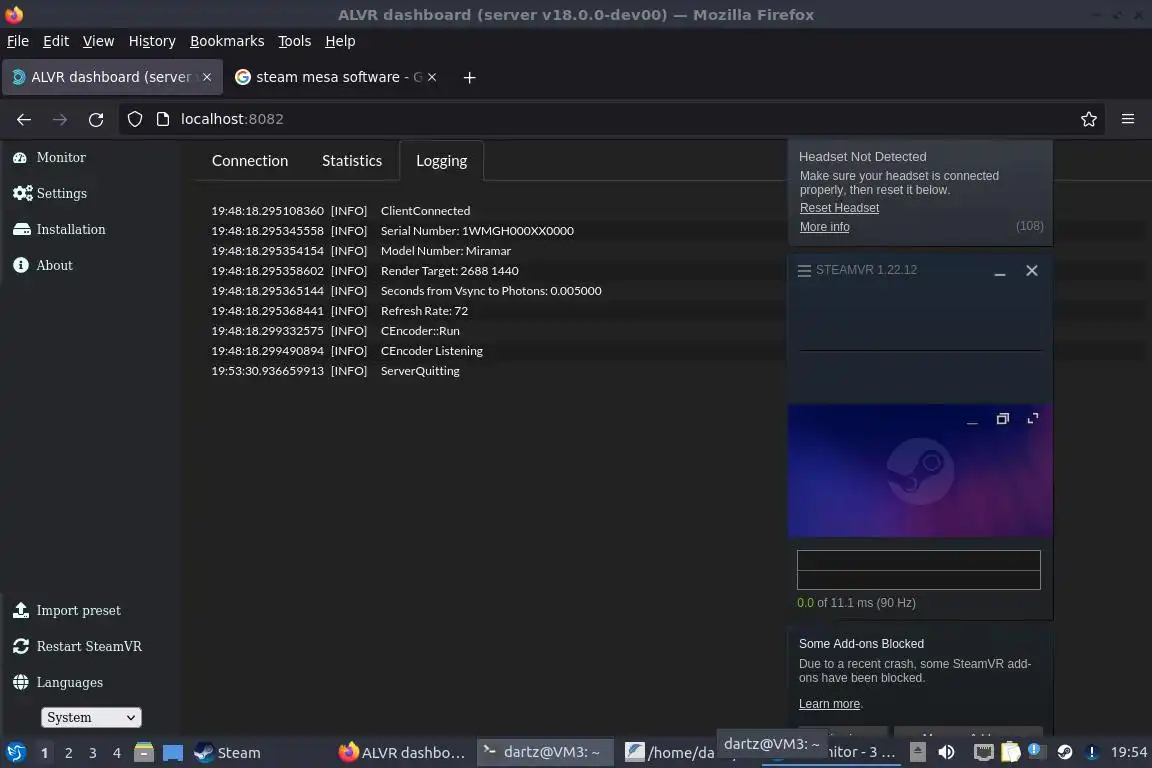Open the Bookmarks menu

pyautogui.click(x=227, y=41)
